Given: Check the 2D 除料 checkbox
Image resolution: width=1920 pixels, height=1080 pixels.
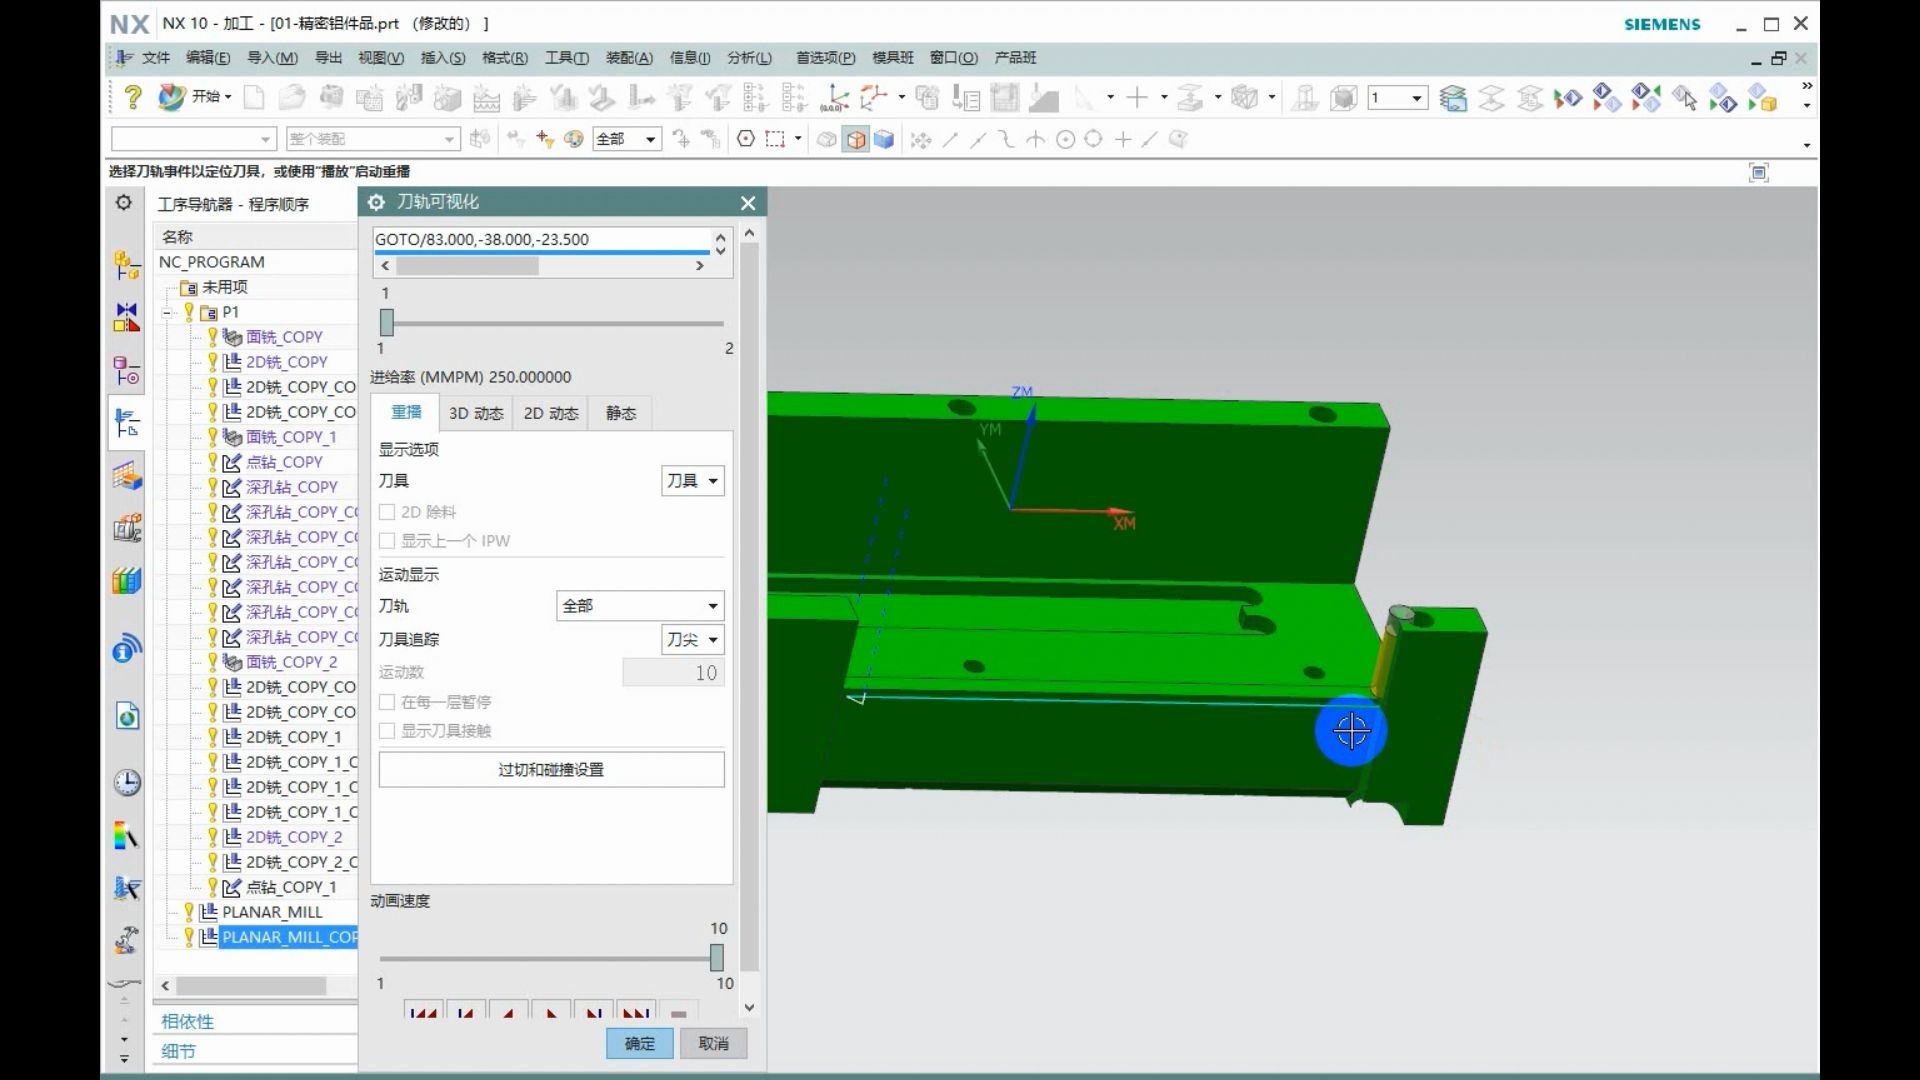Looking at the screenshot, I should pyautogui.click(x=388, y=512).
